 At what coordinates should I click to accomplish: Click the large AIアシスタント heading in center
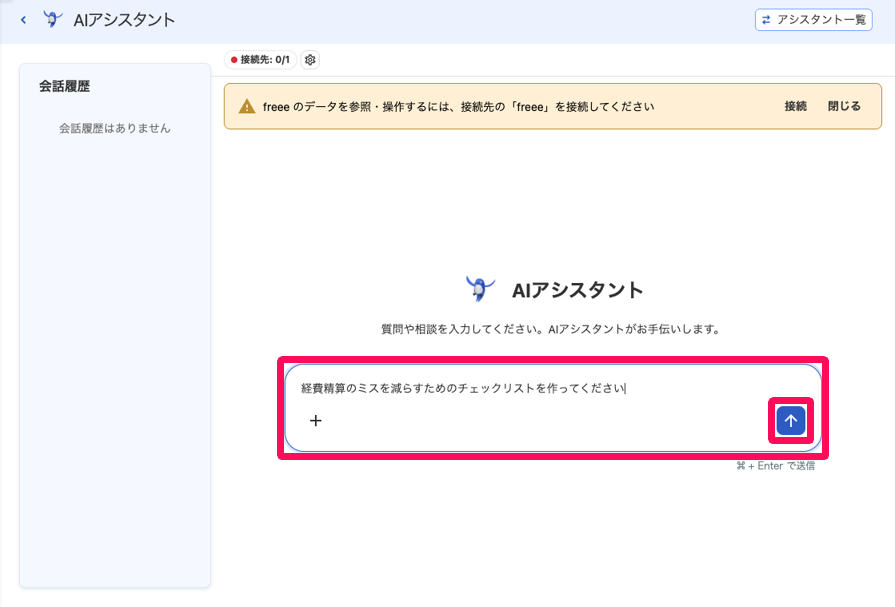click(x=578, y=290)
